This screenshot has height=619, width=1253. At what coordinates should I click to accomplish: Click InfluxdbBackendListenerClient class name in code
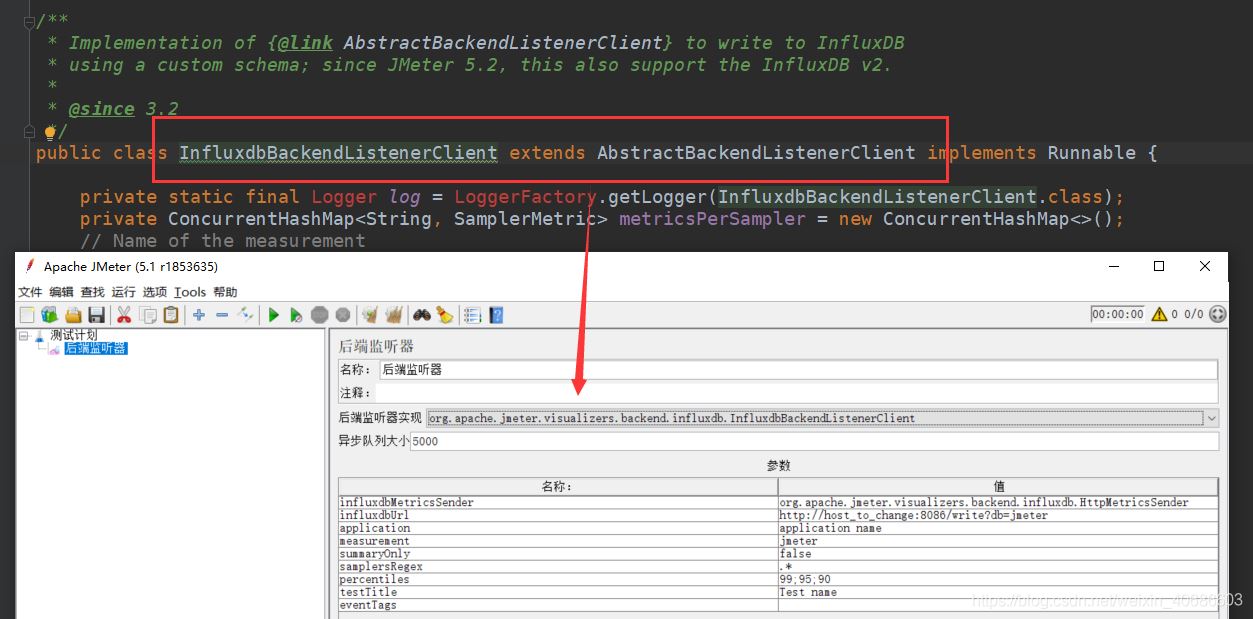[338, 153]
